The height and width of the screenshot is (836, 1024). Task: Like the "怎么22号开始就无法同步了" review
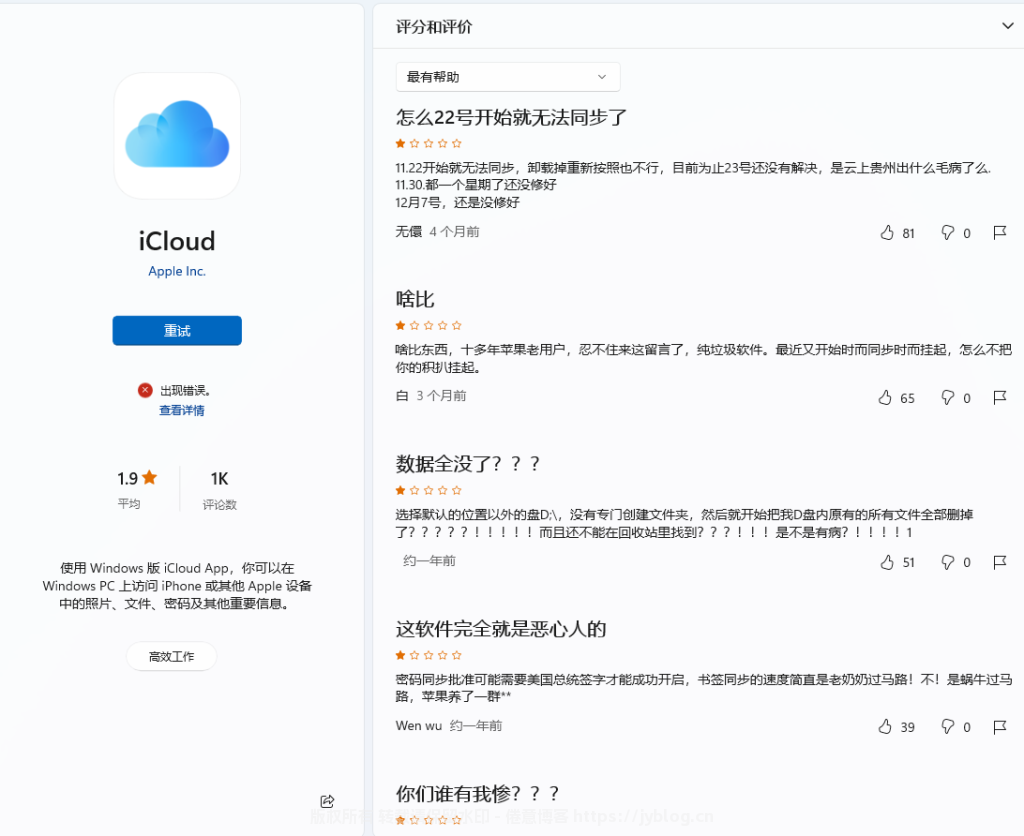tap(886, 233)
